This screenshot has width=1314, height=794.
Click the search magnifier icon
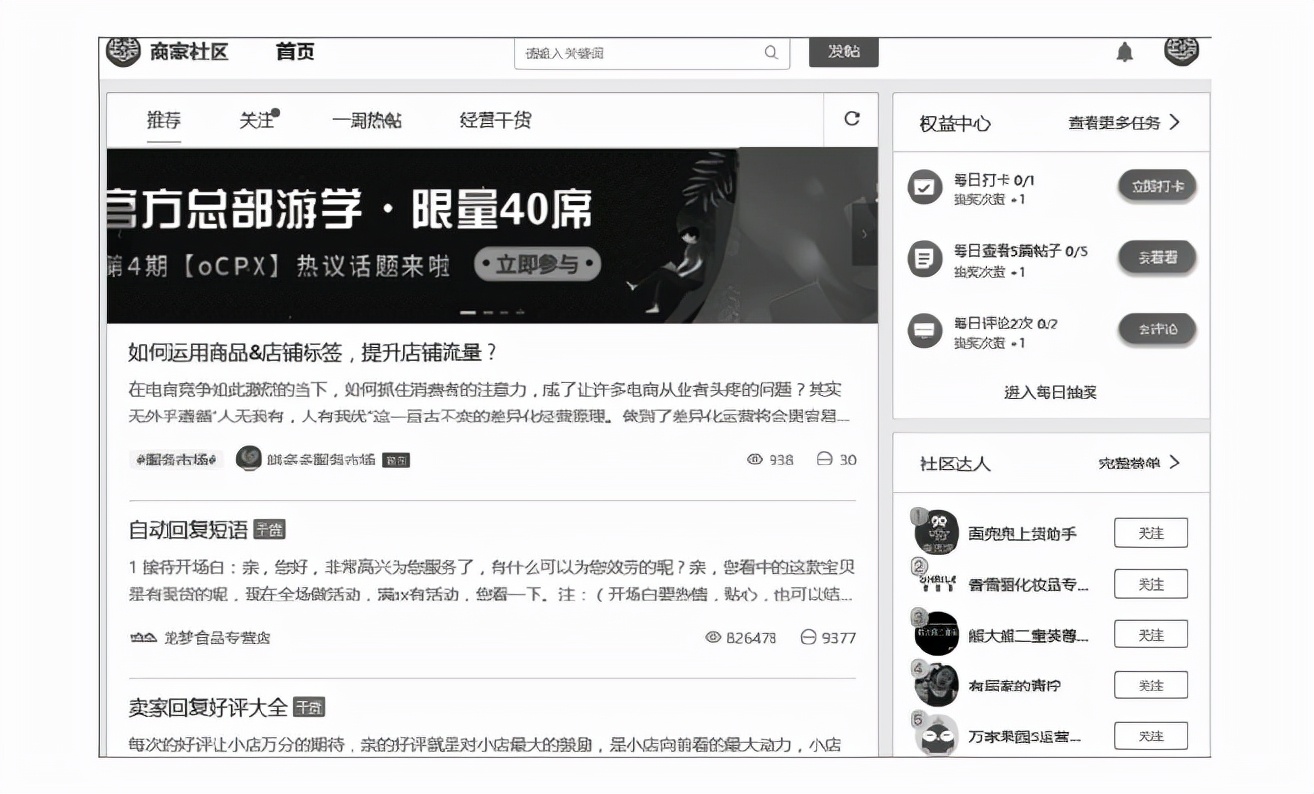click(770, 52)
